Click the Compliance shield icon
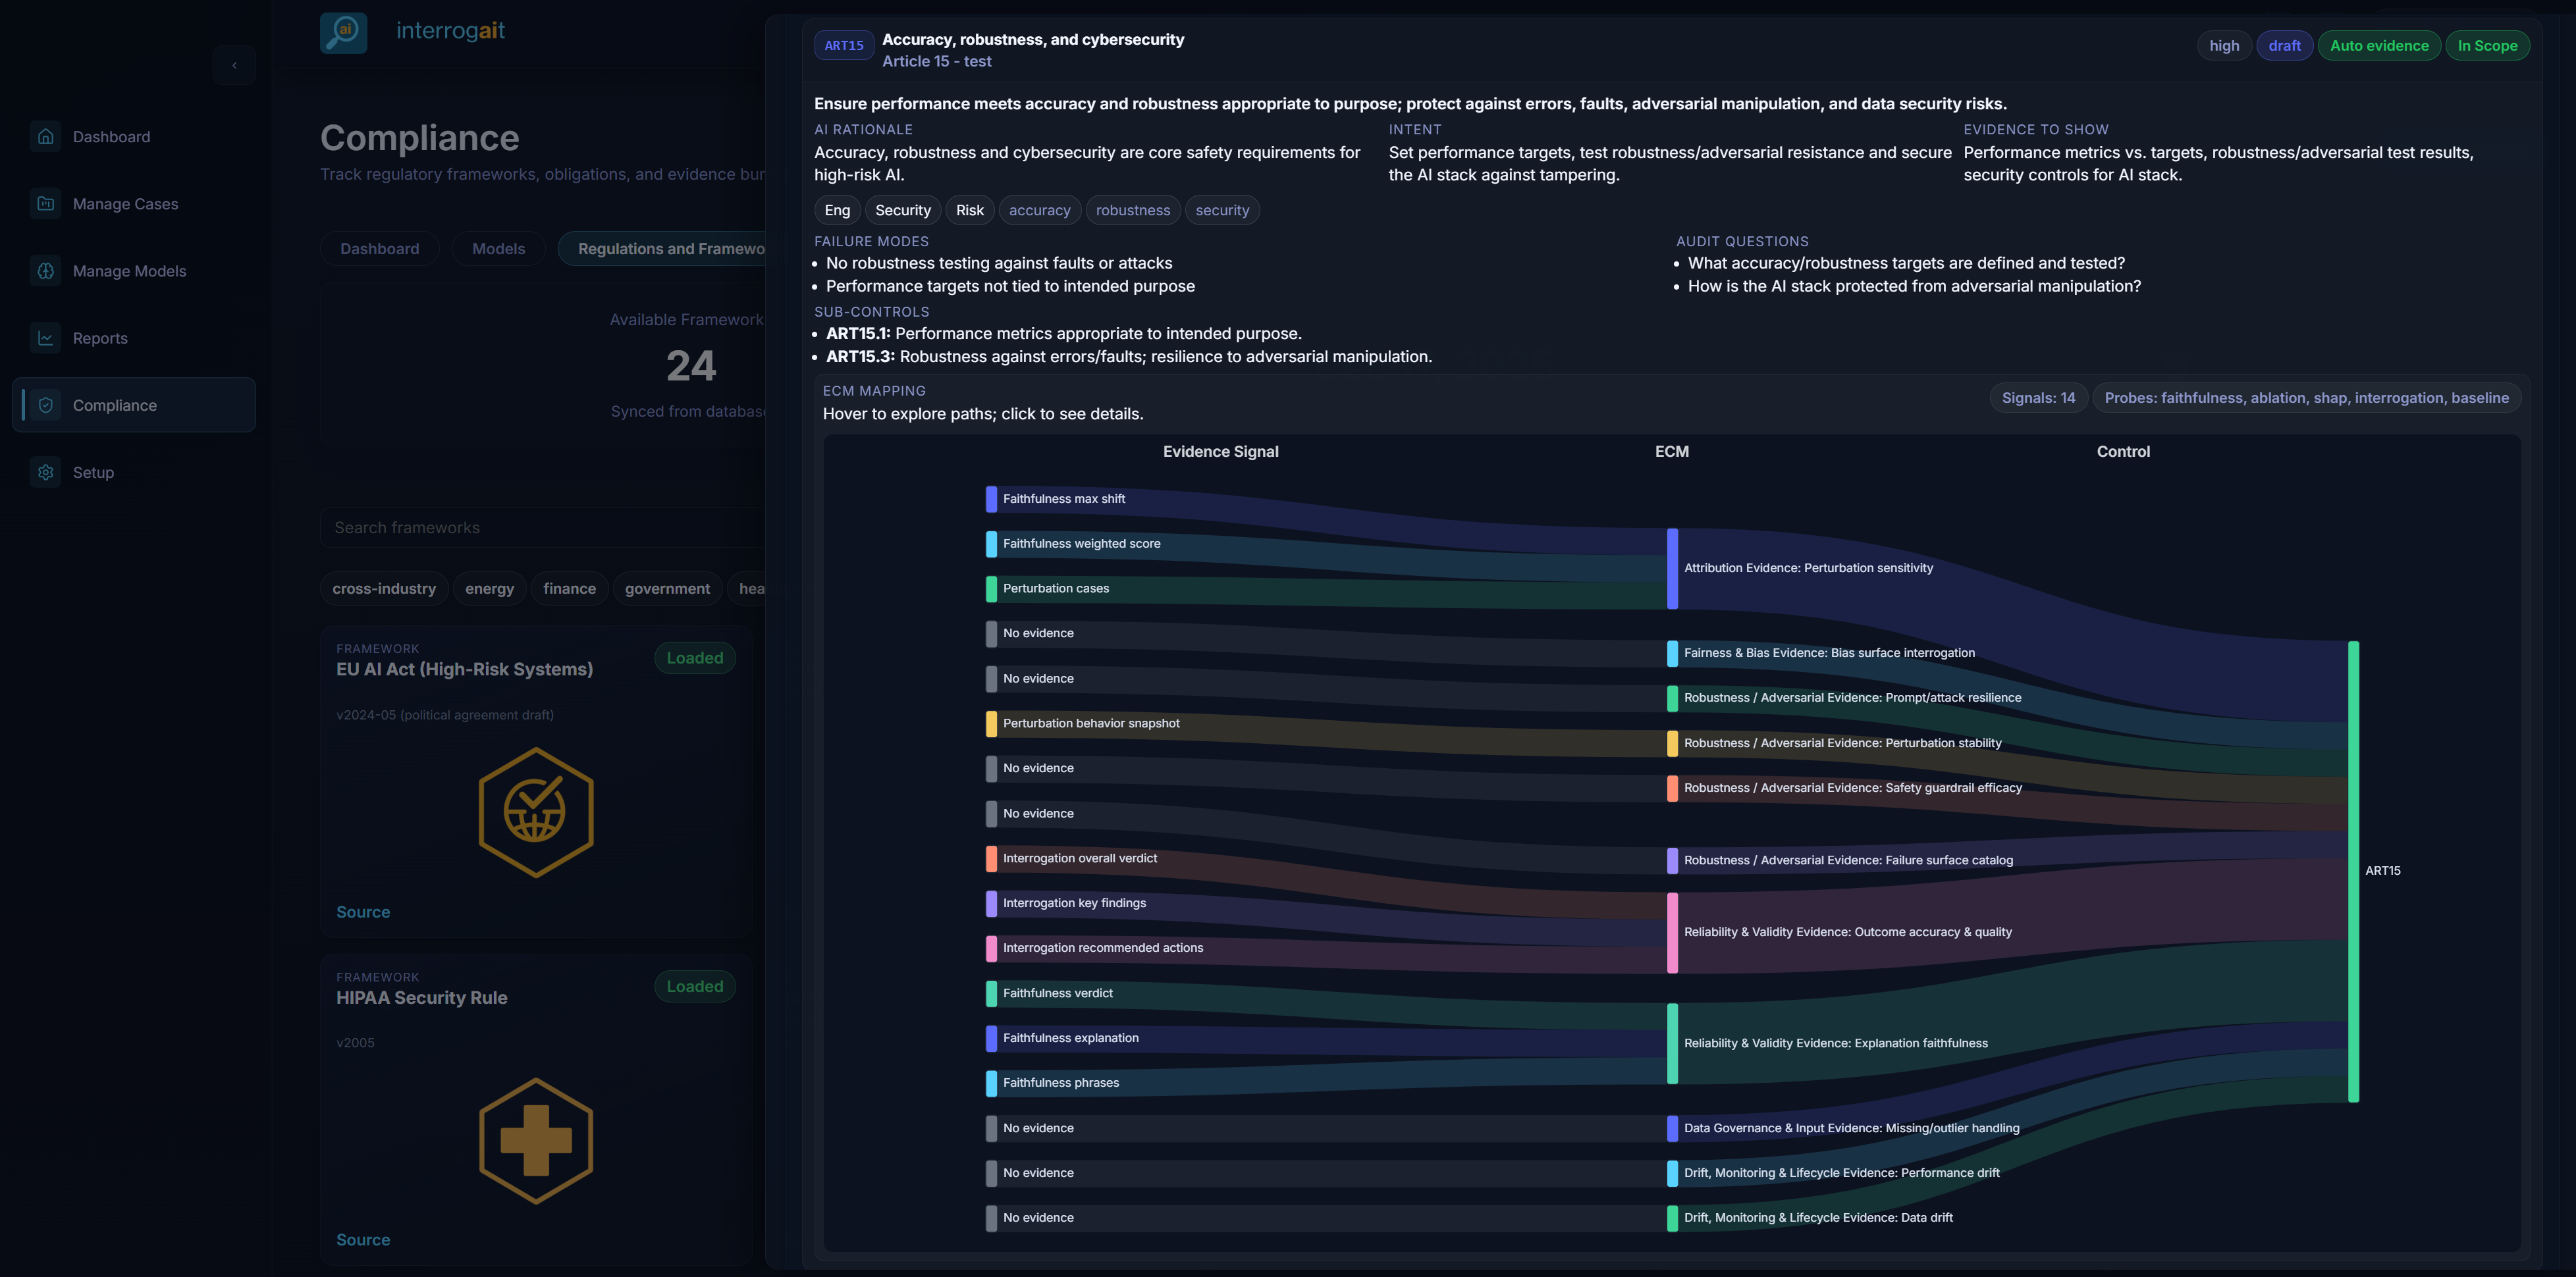Image resolution: width=2576 pixels, height=1277 pixels. pos(46,405)
